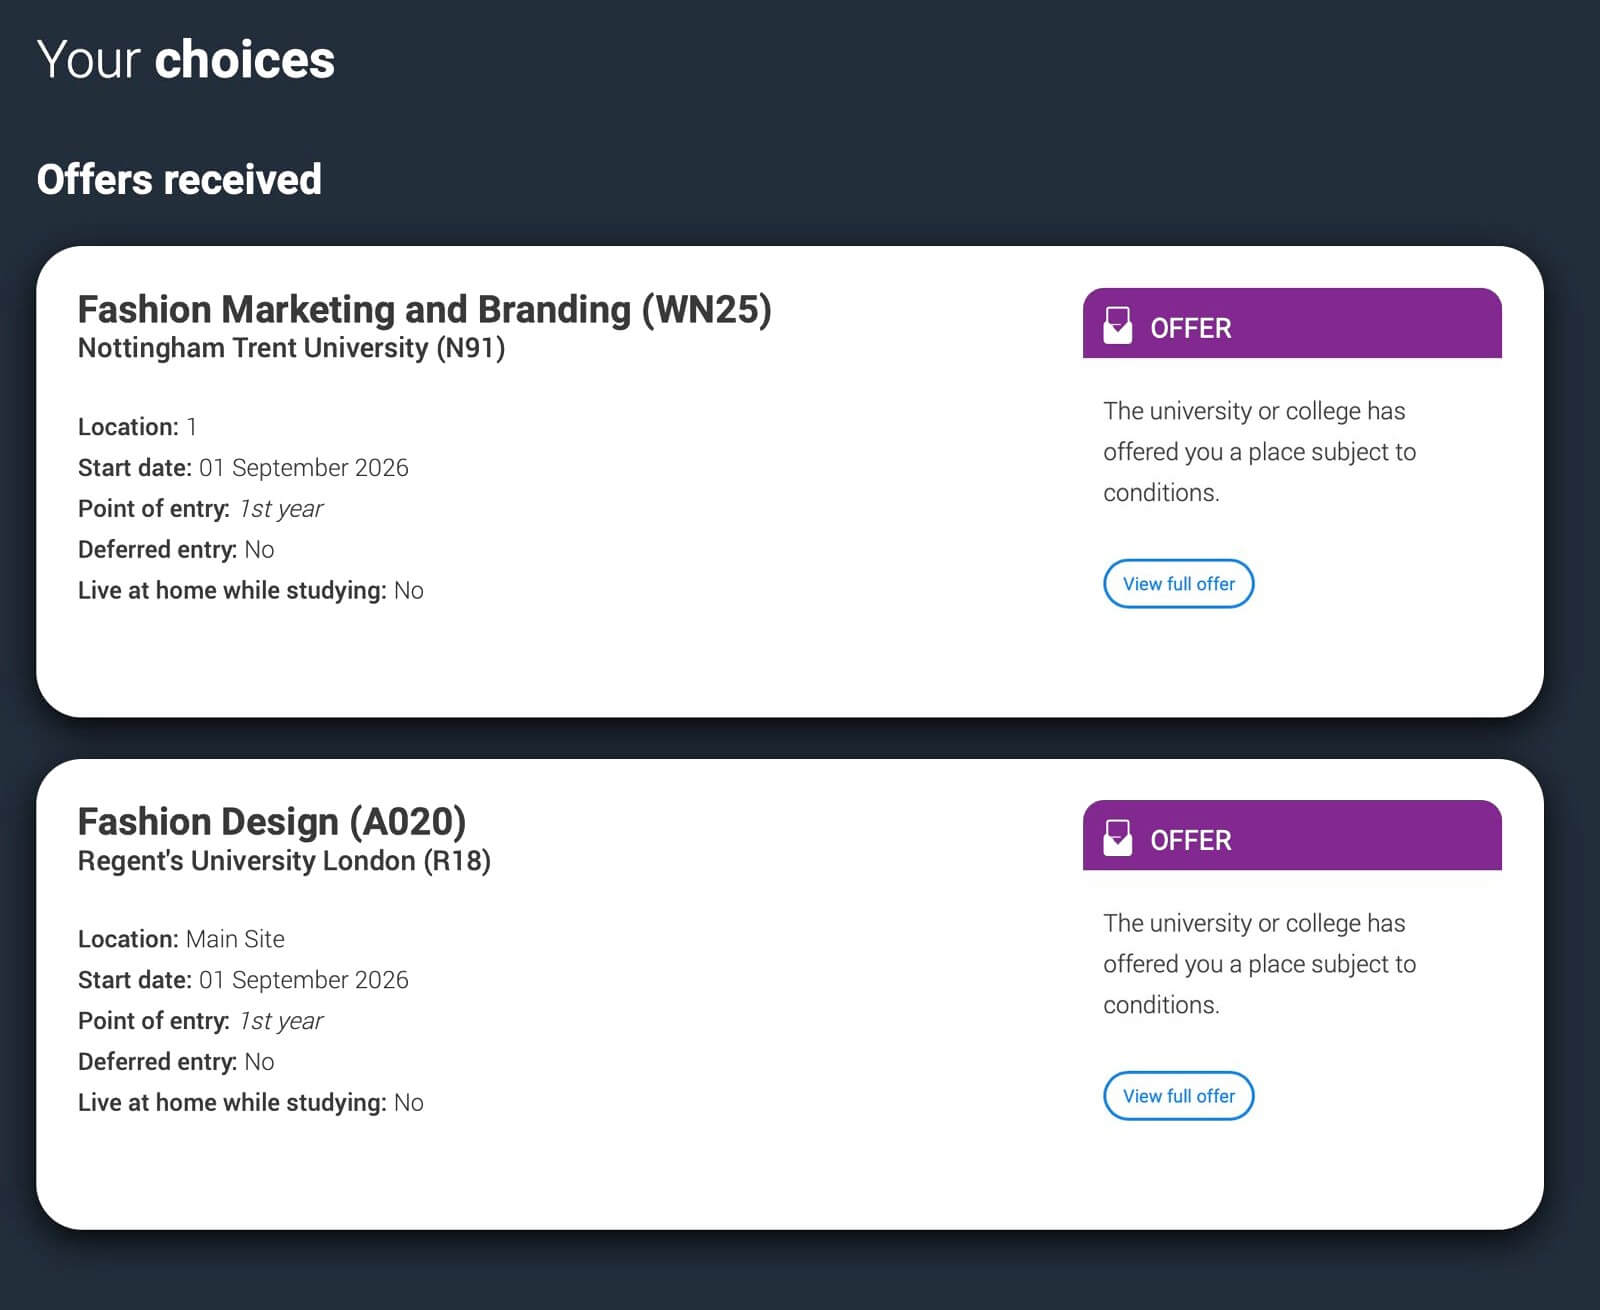The image size is (1600, 1310).
Task: Click "Live at home while studying" under Fashion Design
Action: pyautogui.click(x=250, y=1102)
